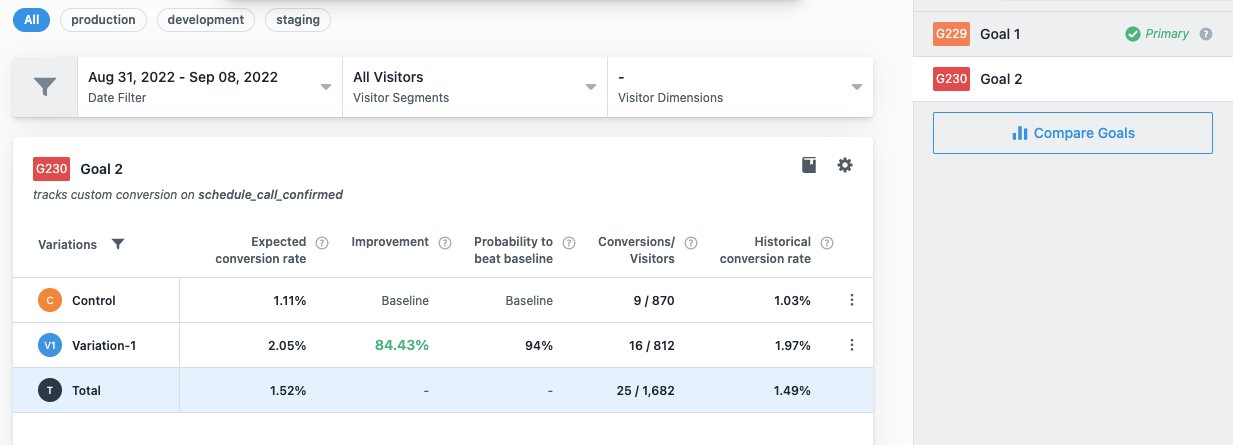Click the green 84.43% improvement value

point(402,345)
